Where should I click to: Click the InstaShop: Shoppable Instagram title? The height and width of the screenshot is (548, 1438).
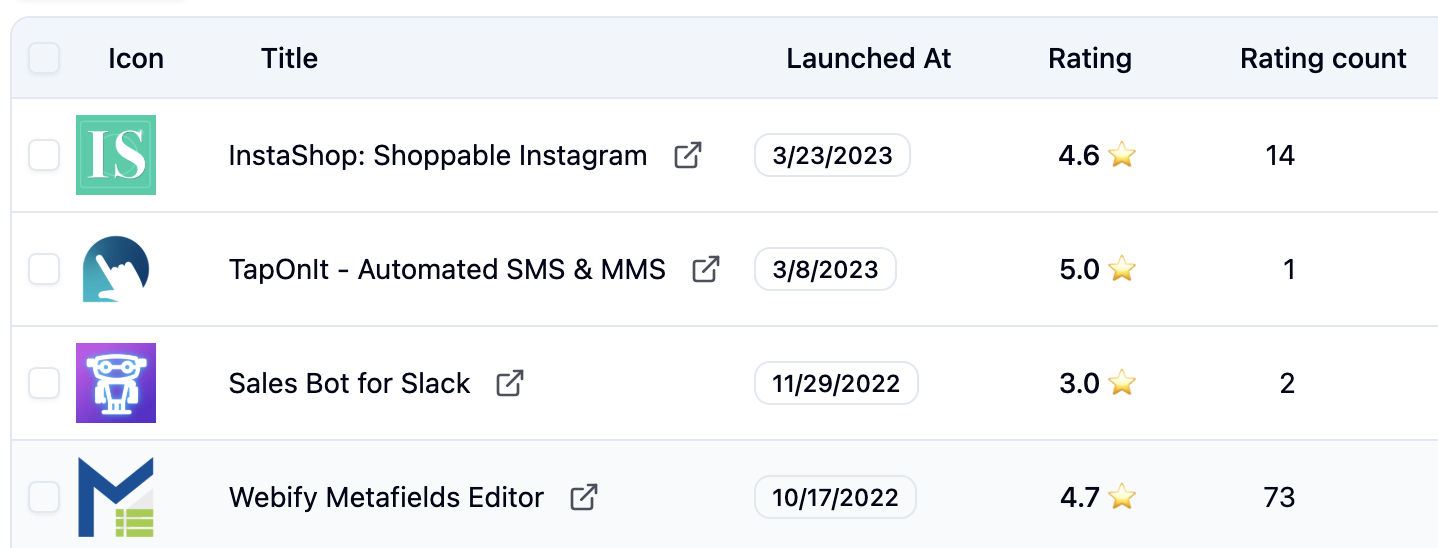point(438,156)
